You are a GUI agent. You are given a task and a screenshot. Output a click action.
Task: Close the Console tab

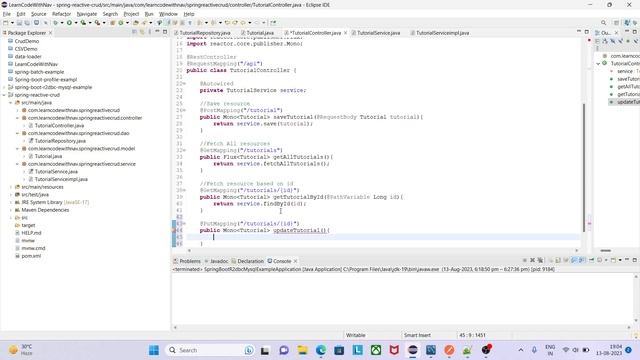(296, 261)
